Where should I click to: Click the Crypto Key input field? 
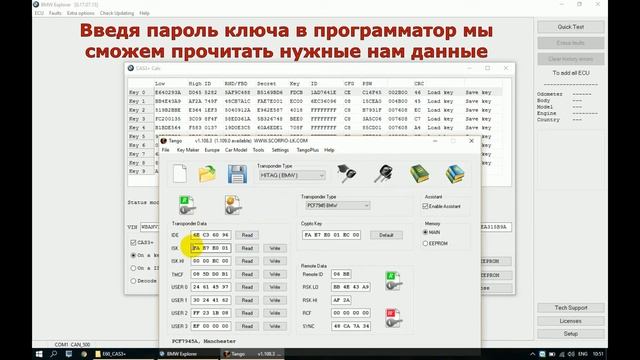[331, 235]
